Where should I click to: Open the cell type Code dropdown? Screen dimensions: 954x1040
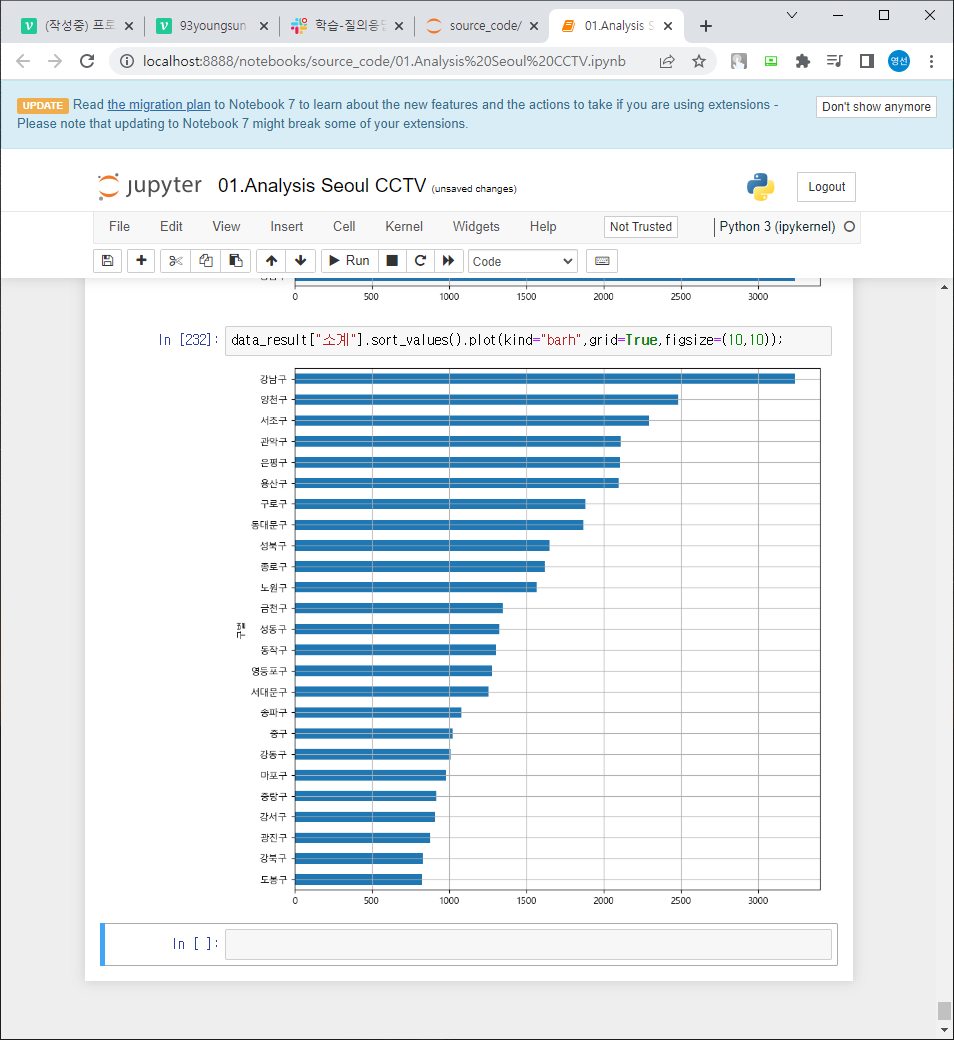[523, 261]
